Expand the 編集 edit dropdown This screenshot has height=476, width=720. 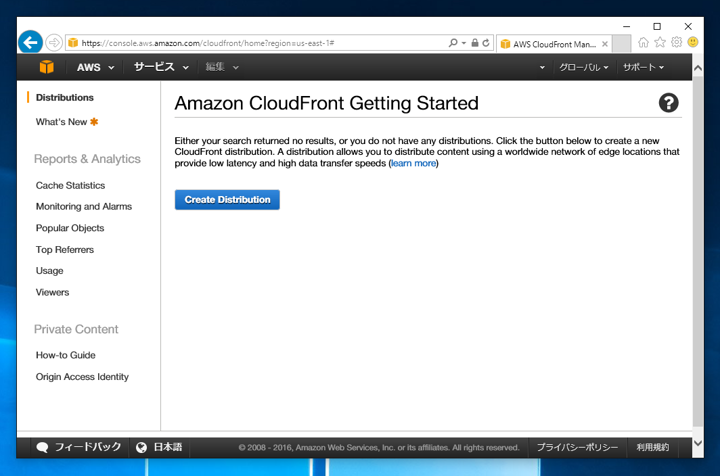tap(222, 67)
